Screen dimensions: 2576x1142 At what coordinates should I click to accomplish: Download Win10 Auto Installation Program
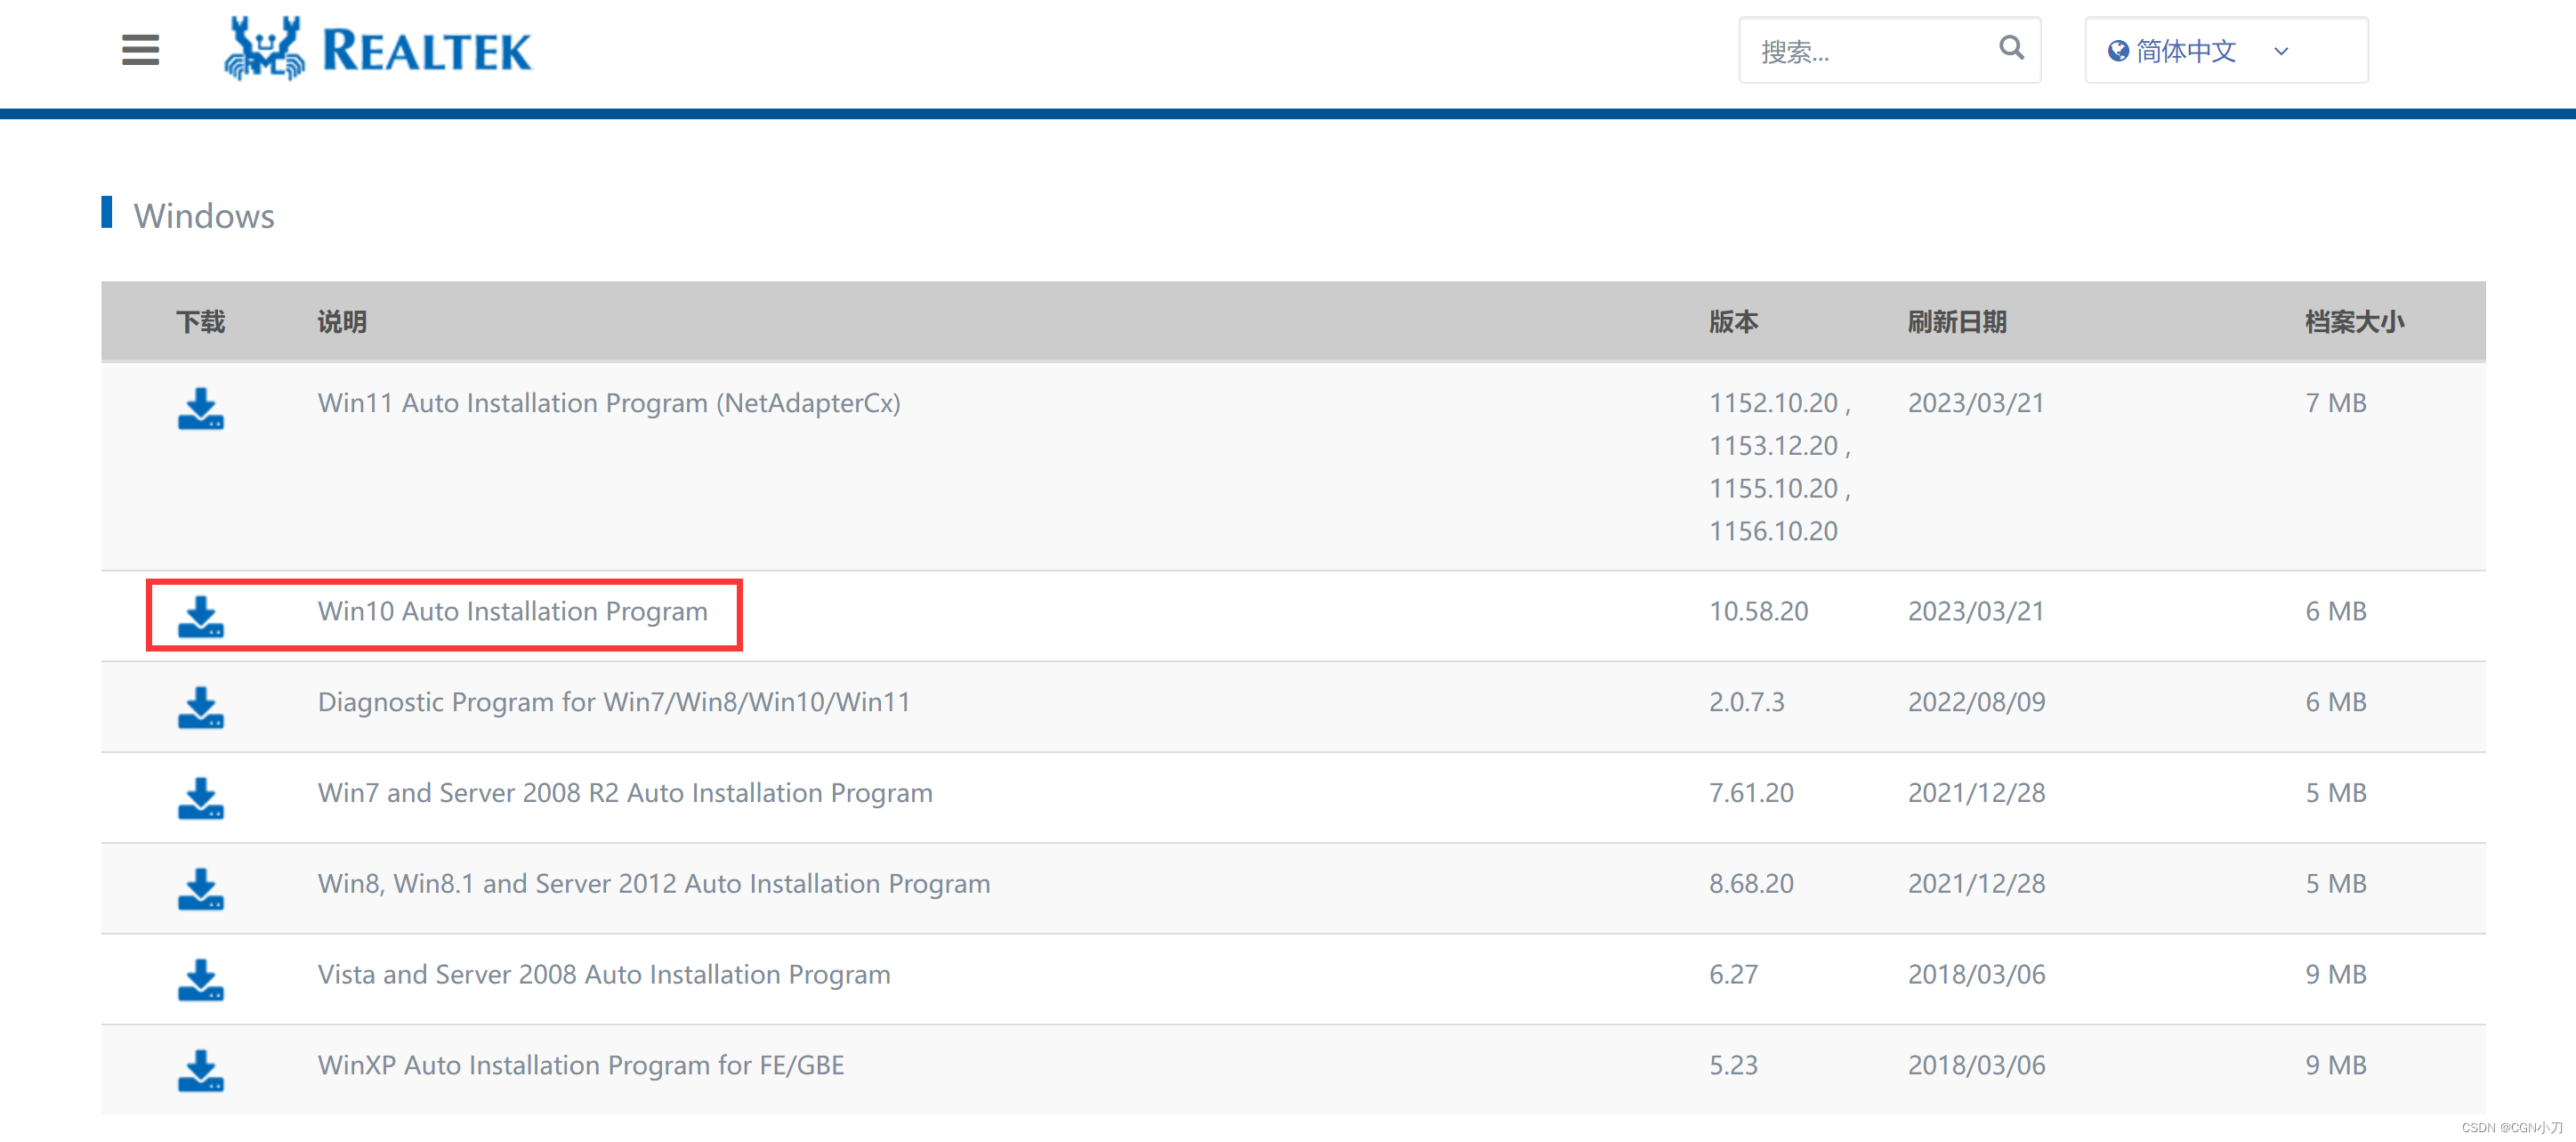coord(200,617)
